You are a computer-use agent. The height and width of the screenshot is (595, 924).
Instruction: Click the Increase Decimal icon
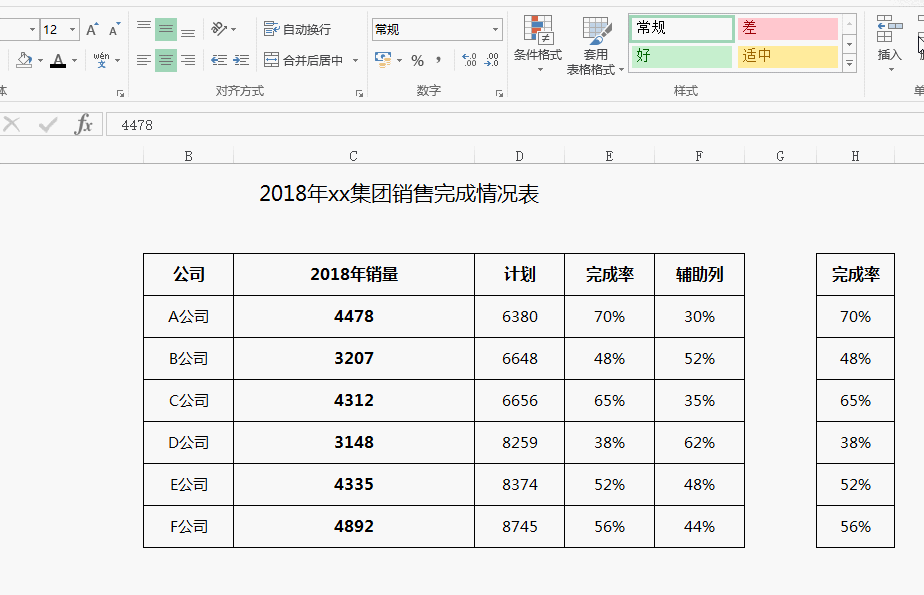pos(470,60)
